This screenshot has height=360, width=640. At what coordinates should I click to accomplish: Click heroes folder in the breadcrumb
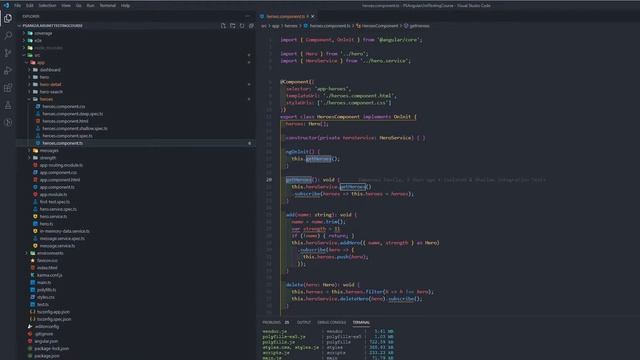(x=291, y=26)
